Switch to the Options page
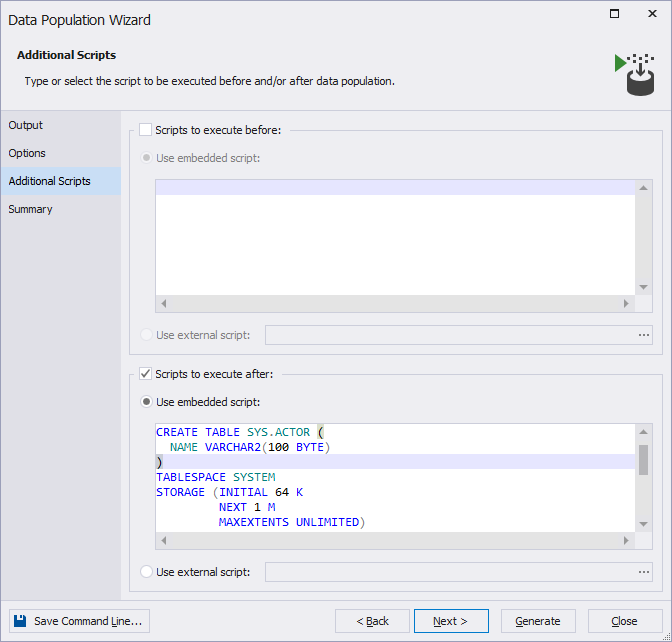The width and height of the screenshot is (672, 642). pos(27,153)
